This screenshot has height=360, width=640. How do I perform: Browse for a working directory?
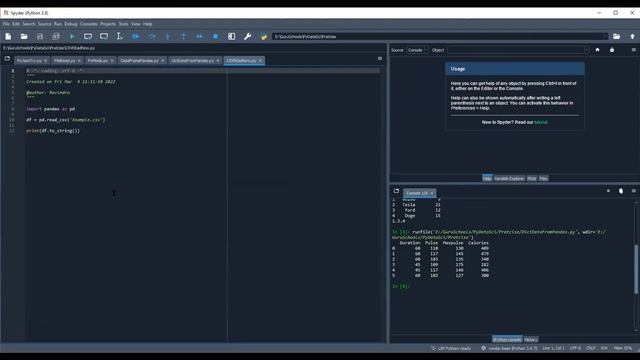616,36
